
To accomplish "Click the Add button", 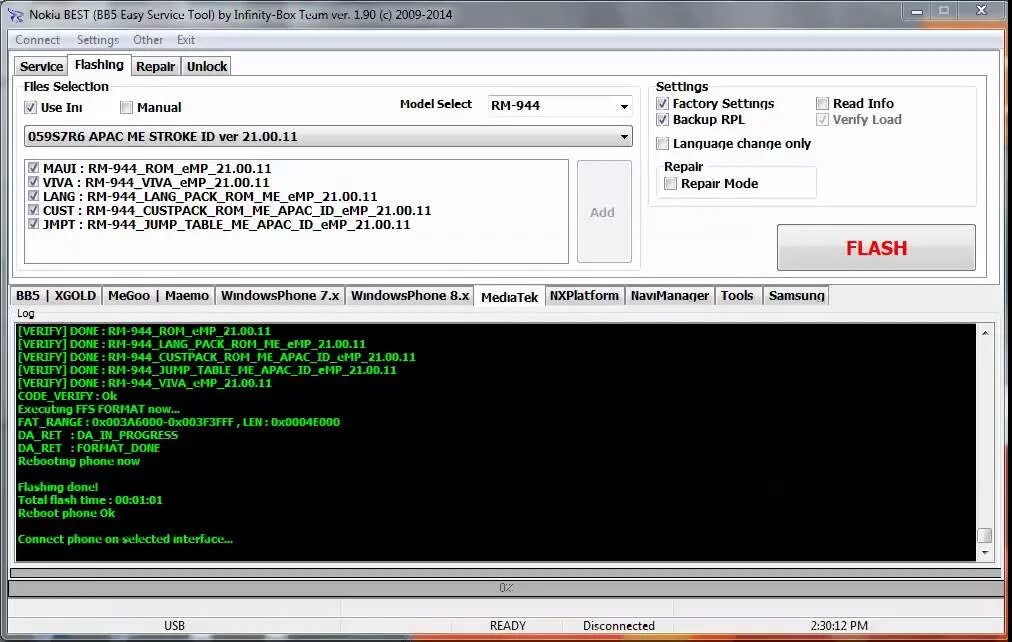I will 603,212.
